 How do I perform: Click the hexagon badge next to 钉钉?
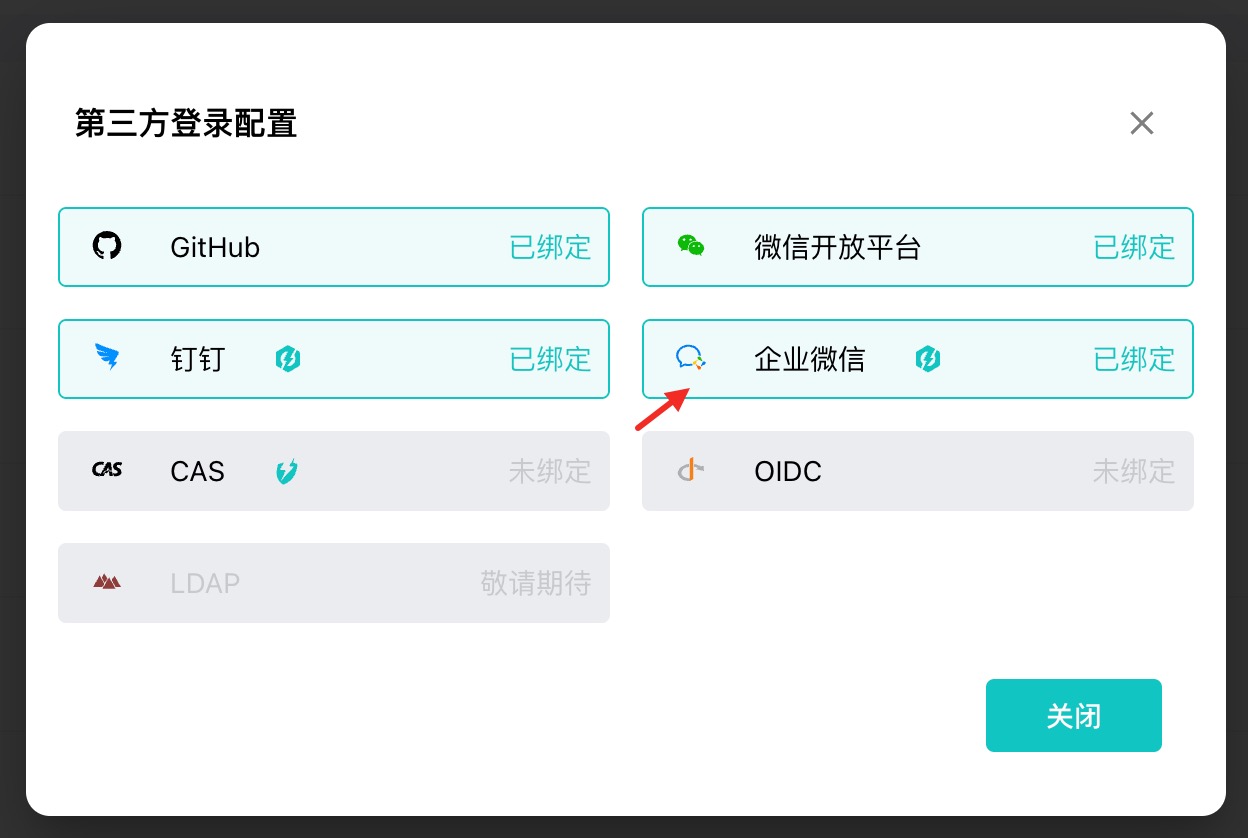(x=289, y=359)
